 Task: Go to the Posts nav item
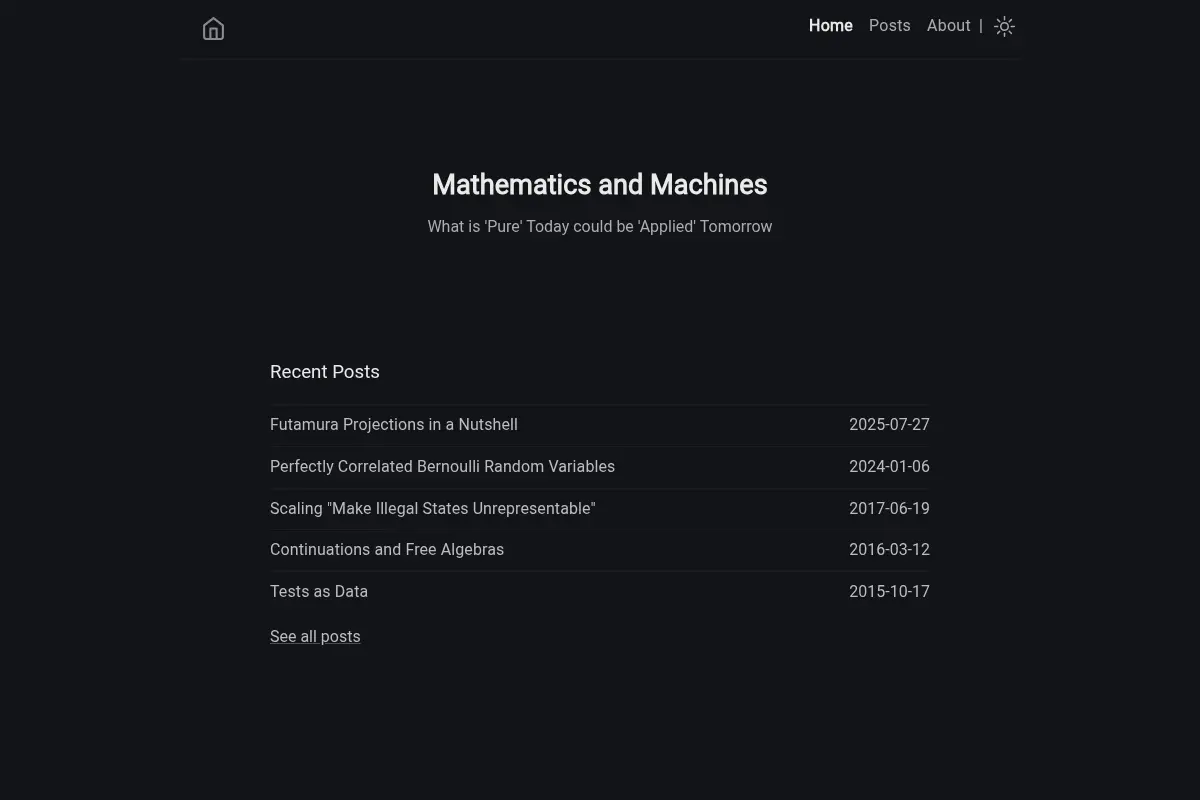click(890, 26)
